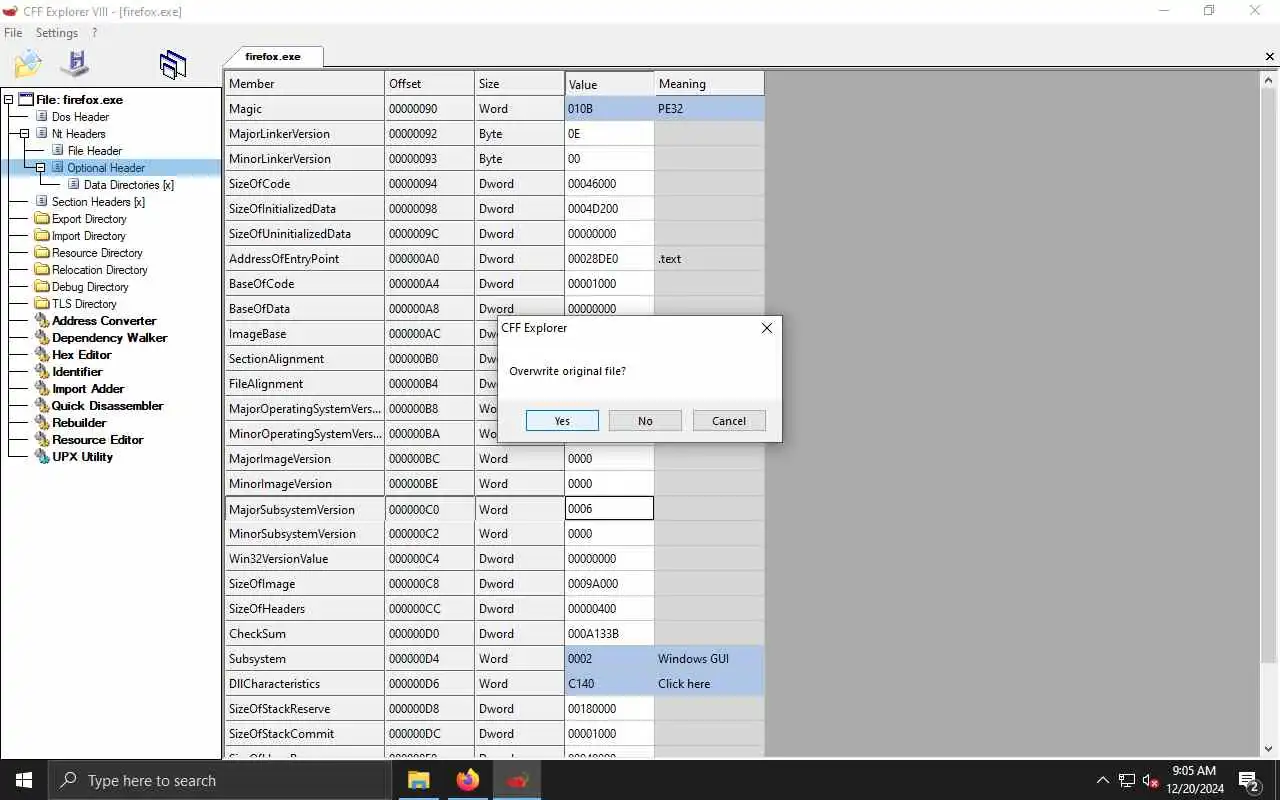Select the Subsystem value 0002
Image resolution: width=1280 pixels, height=800 pixels.
pyautogui.click(x=609, y=659)
